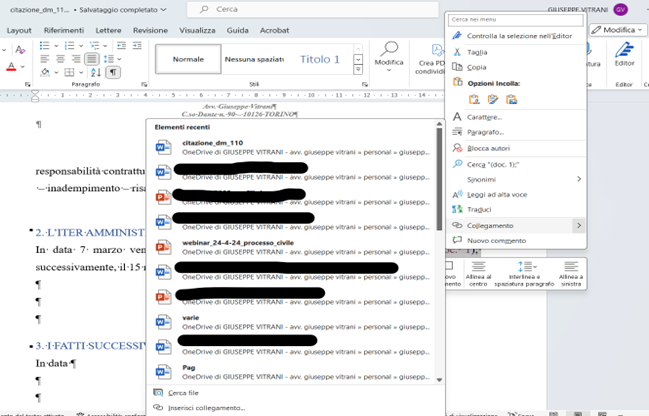Click the paragraph shading bucket icon
Image resolution: width=649 pixels, height=416 pixels.
coord(45,73)
